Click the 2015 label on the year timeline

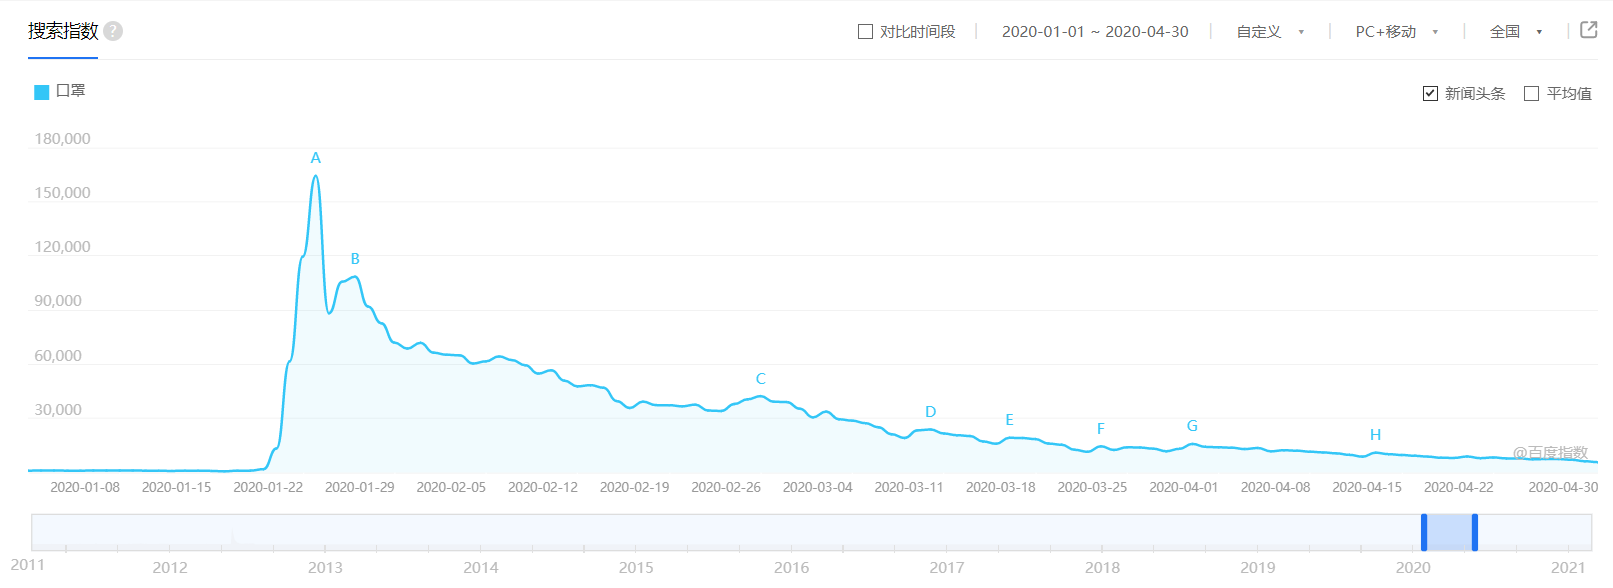[x=636, y=567]
